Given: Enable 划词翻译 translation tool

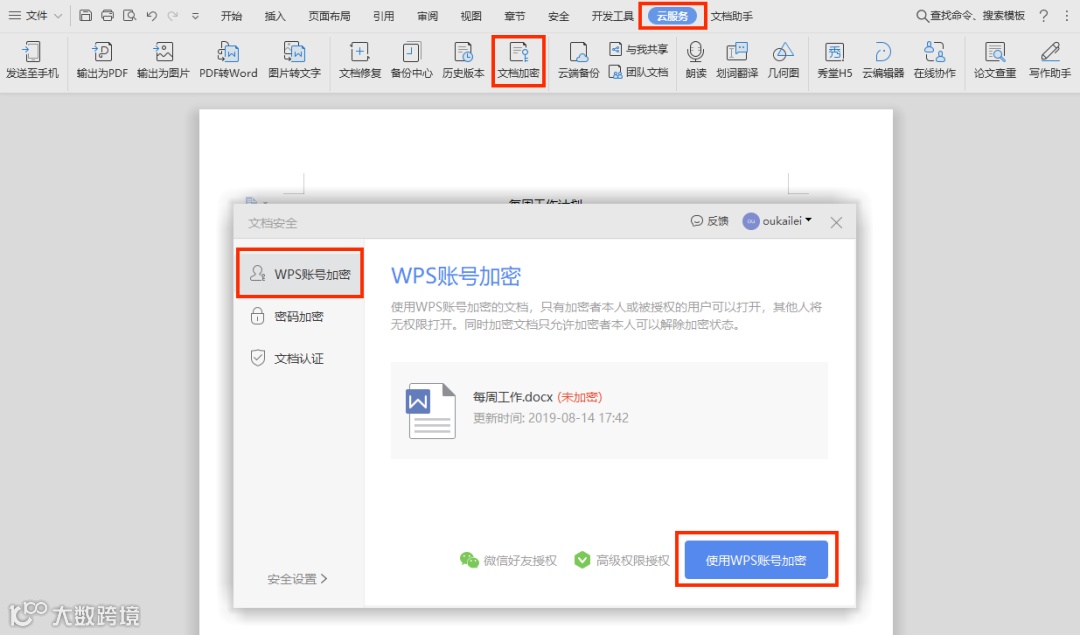Looking at the screenshot, I should pyautogui.click(x=737, y=59).
